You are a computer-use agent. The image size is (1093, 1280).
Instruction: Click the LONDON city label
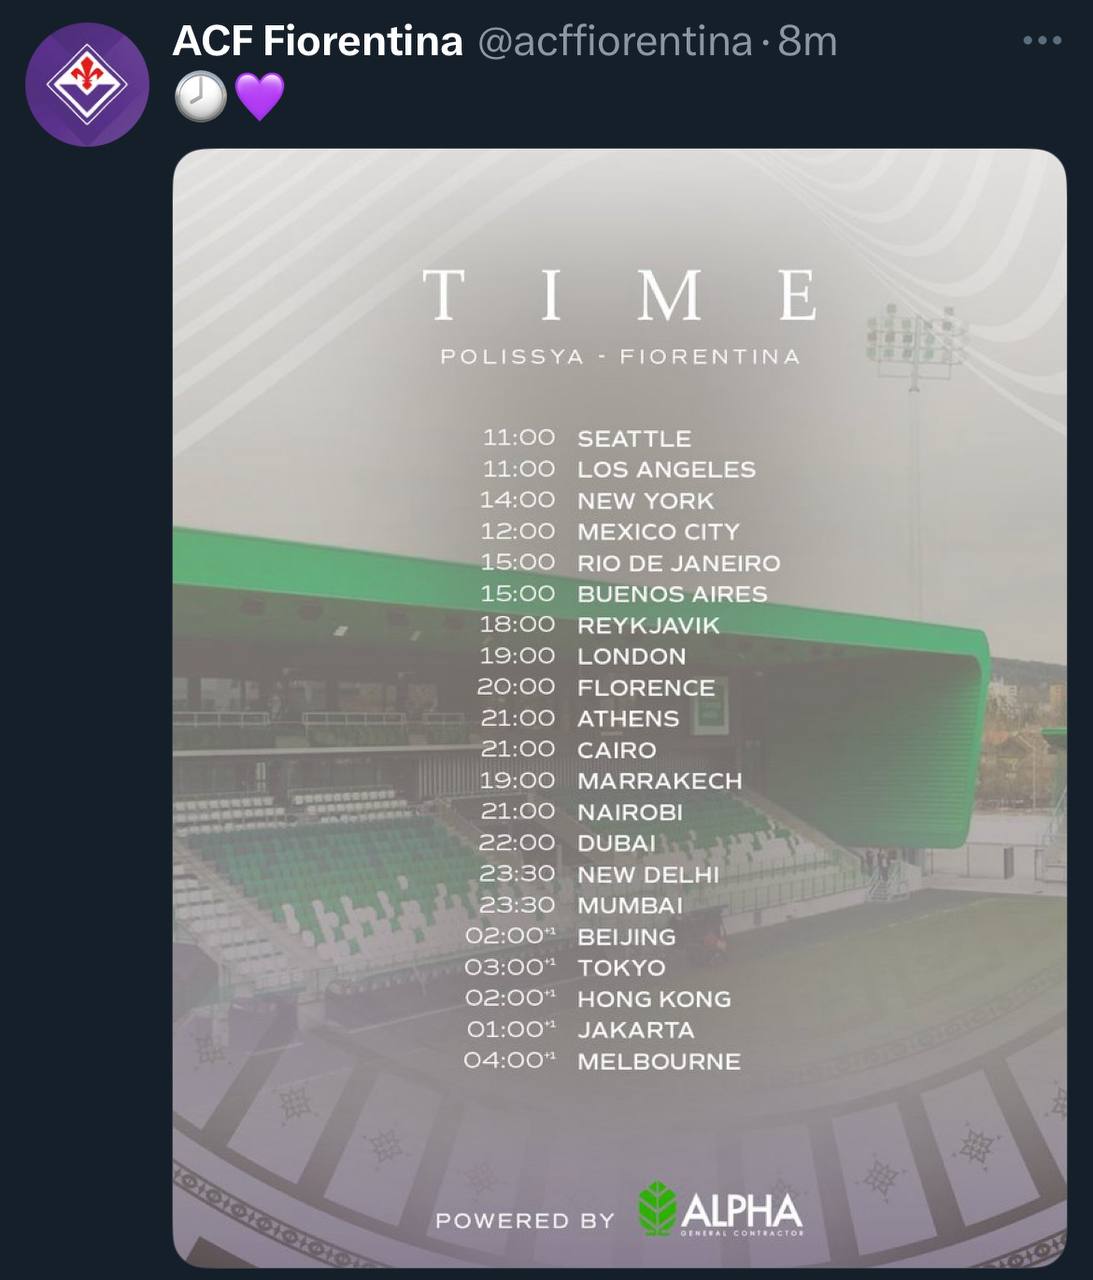point(632,657)
